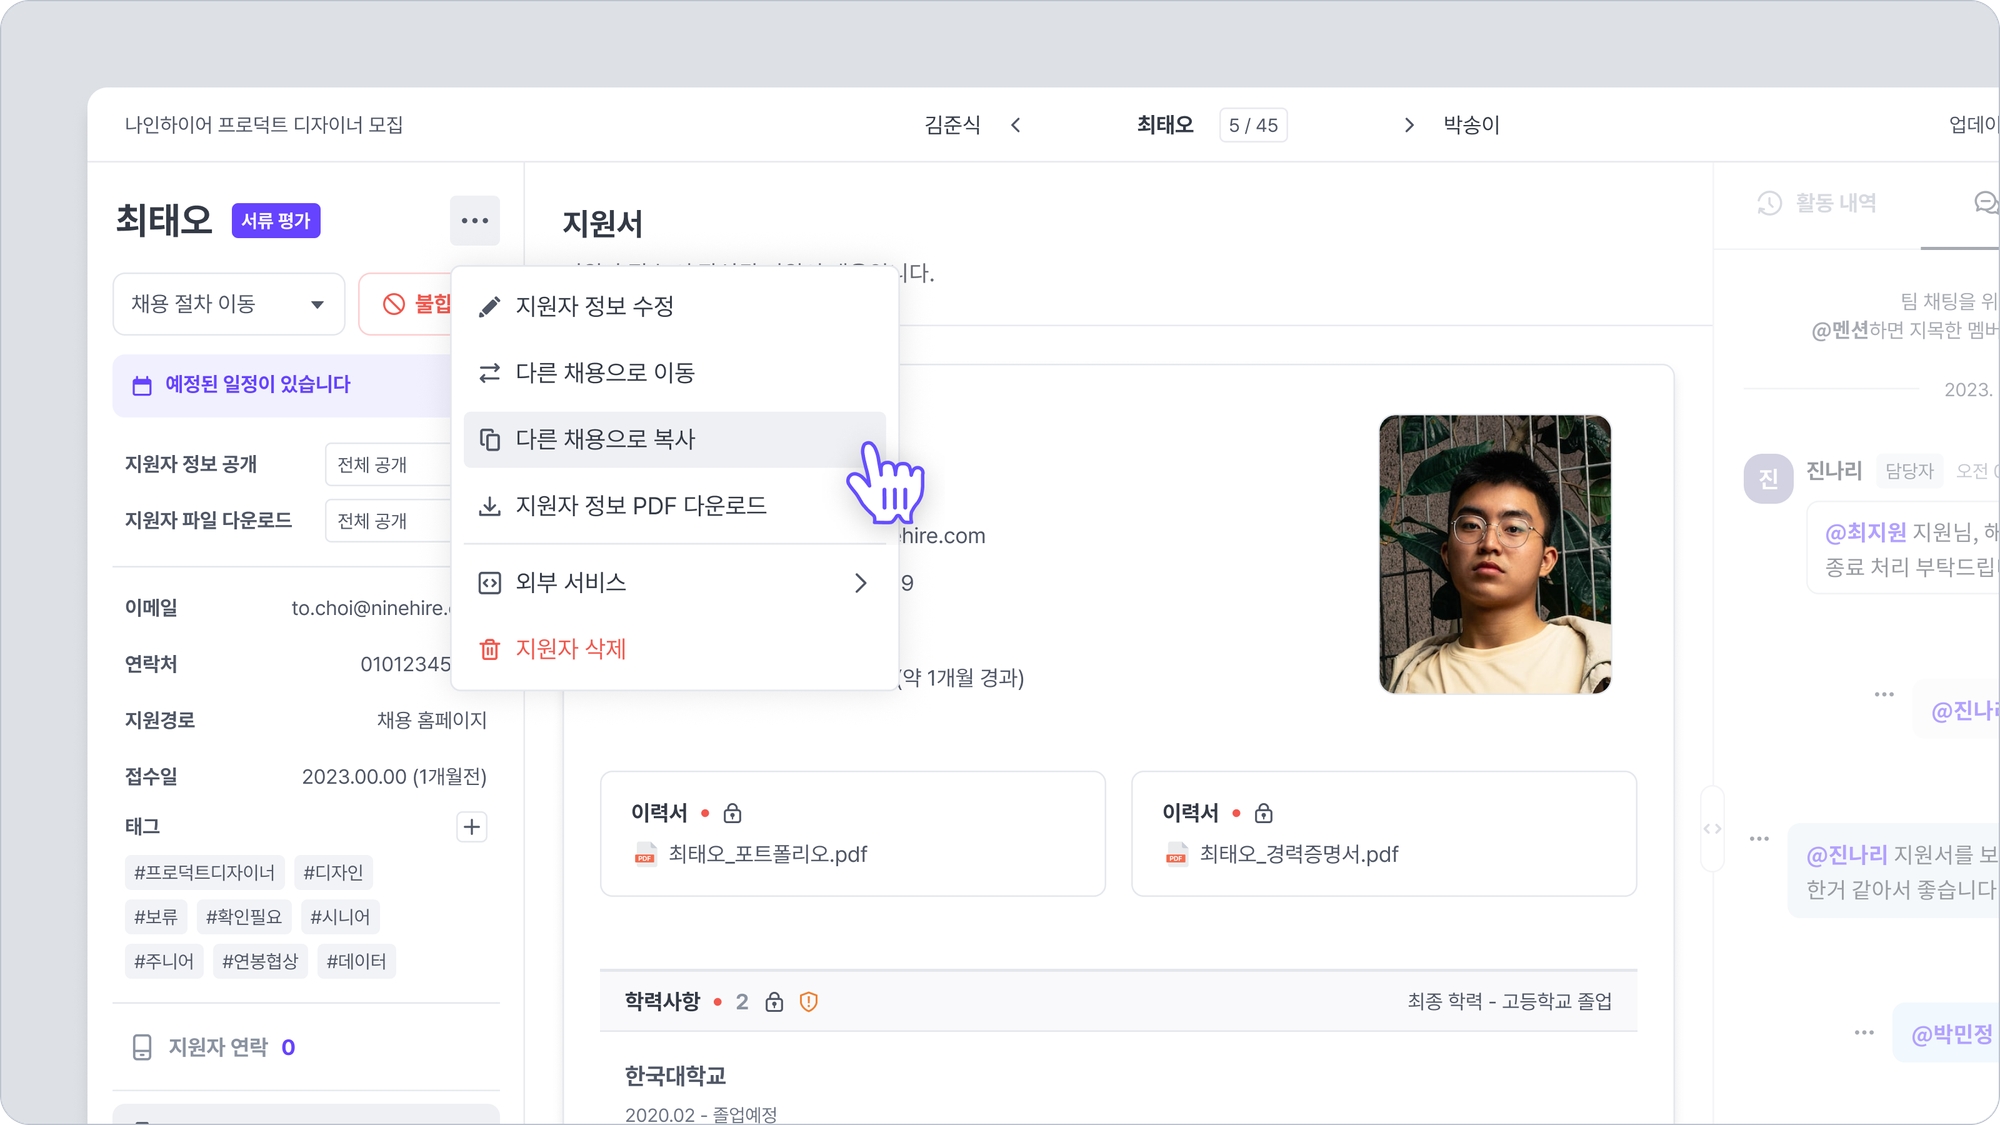Click the @최지원 mention in chat
2000x1125 pixels.
[1865, 533]
